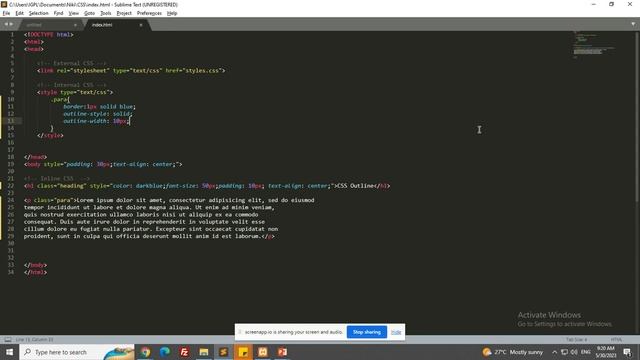Go to previous tab with left arrow
Screen dimensions: 640x360
pos(6,24)
